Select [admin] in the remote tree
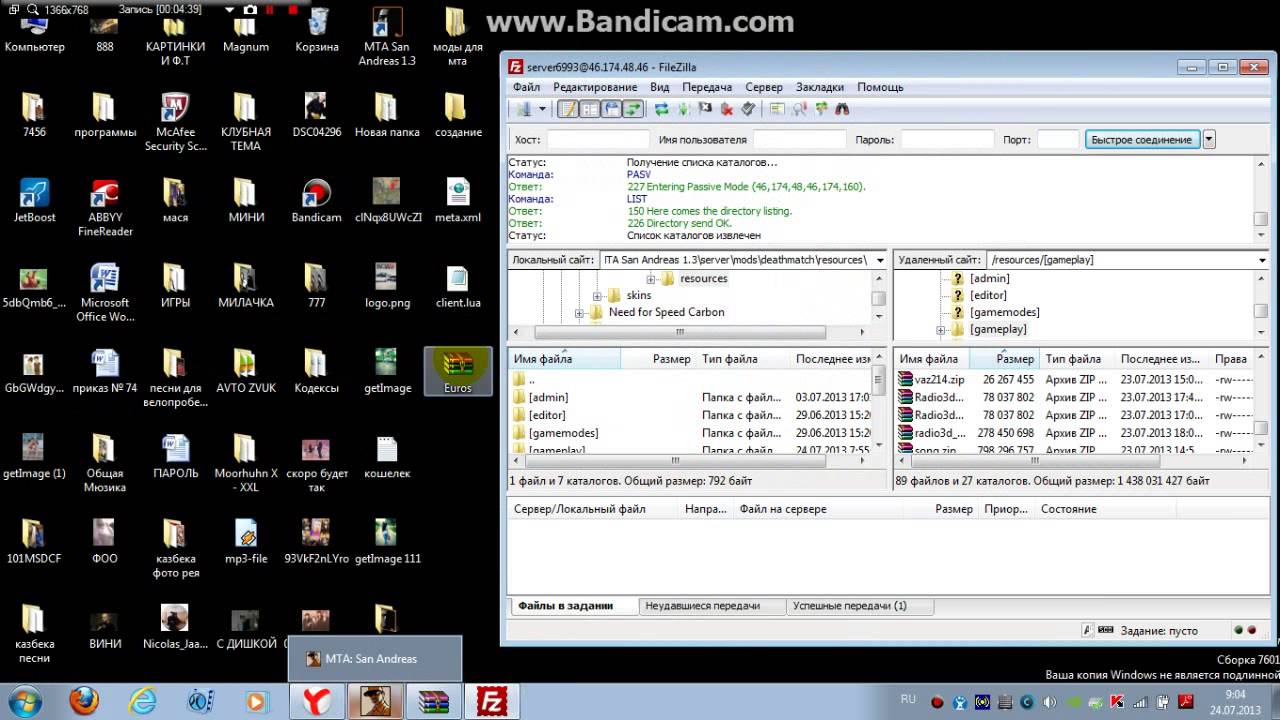 [989, 279]
